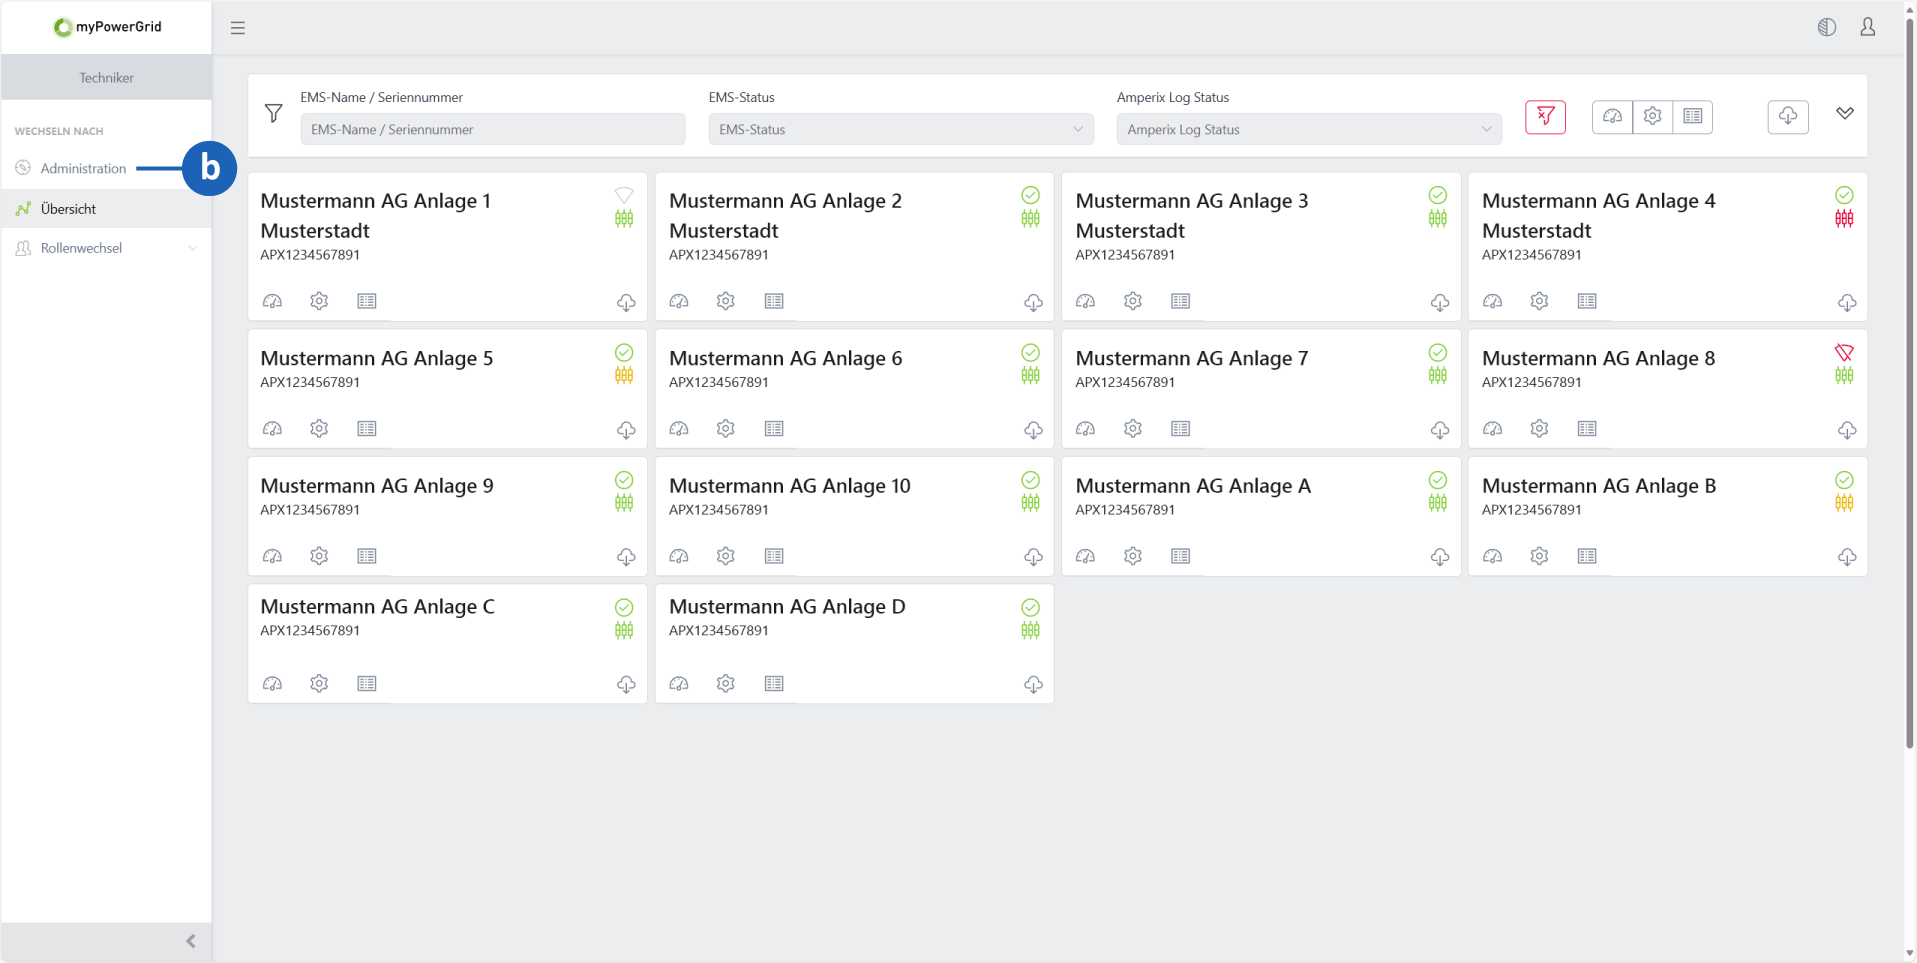Click settings gear on Anlage D card

click(x=726, y=684)
